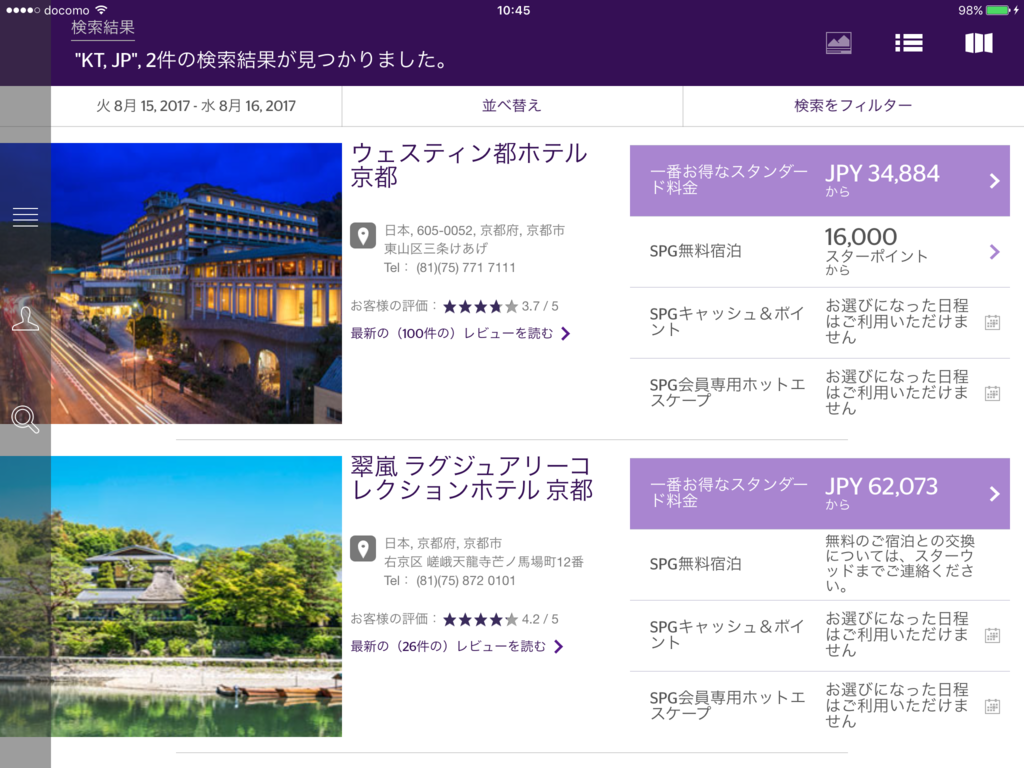Tap Westin Miyako location pin icon
Viewport: 1024px width, 768px height.
[363, 236]
